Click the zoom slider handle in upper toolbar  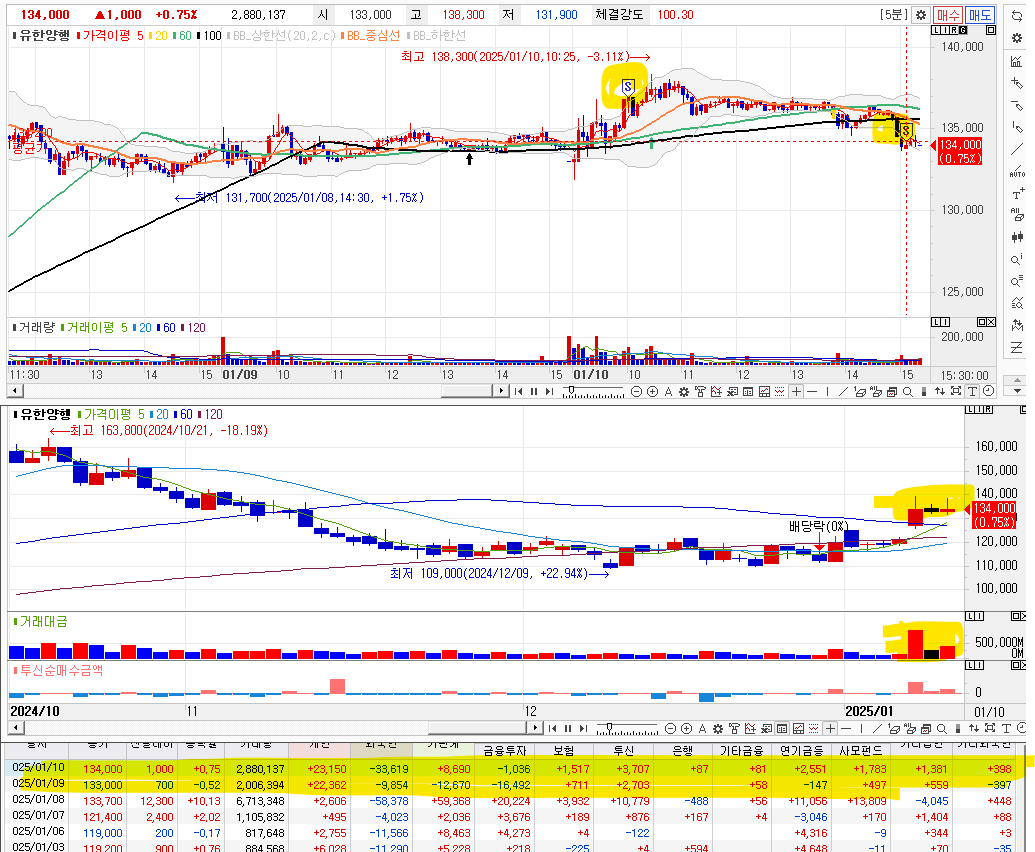point(572,390)
